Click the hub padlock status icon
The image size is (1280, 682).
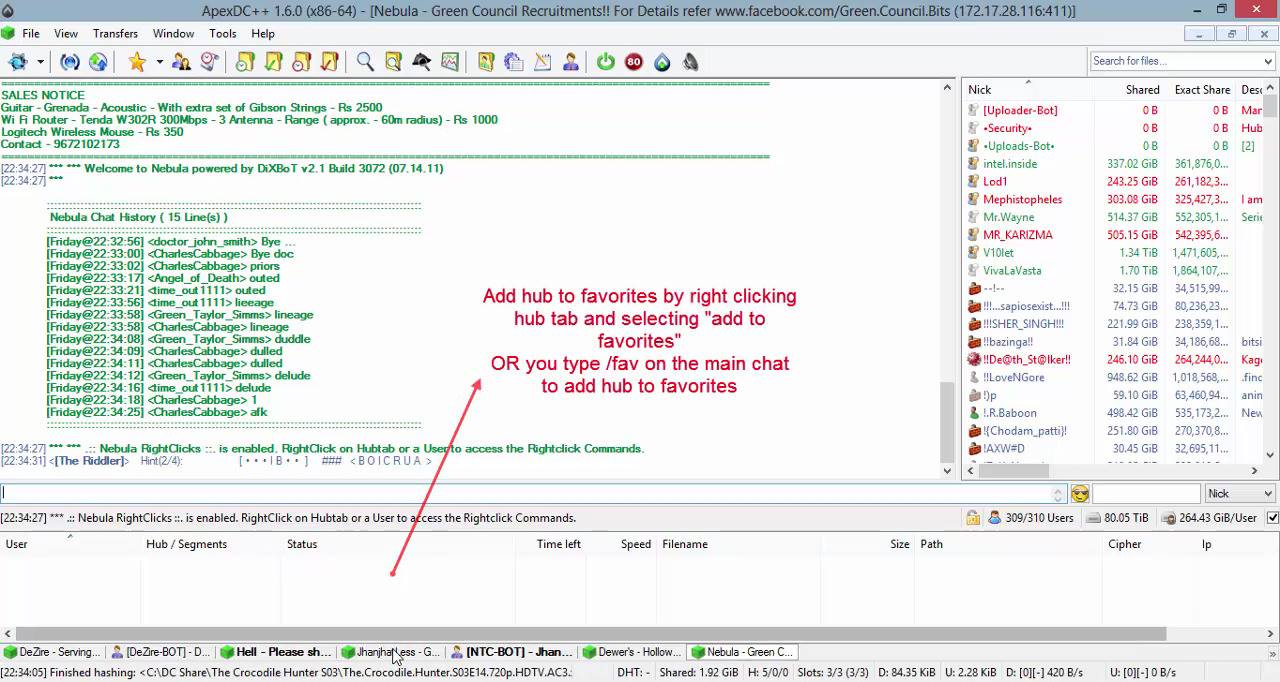[972, 518]
